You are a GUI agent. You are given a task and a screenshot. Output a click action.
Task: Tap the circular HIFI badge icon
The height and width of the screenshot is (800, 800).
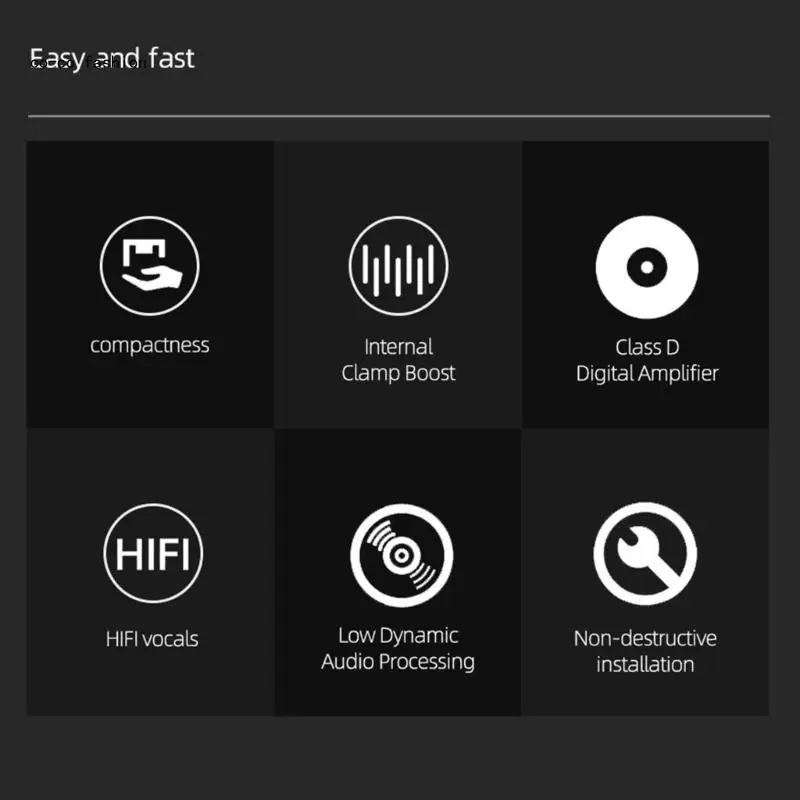(x=153, y=553)
